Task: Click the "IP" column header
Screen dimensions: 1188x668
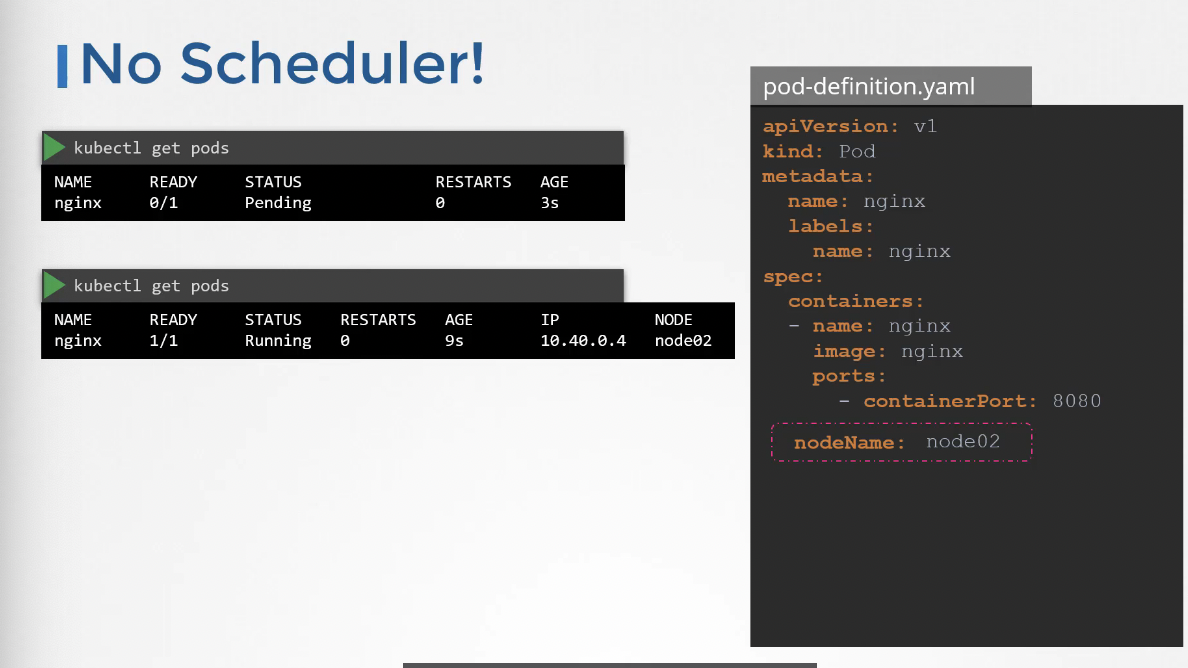Action: coord(550,320)
